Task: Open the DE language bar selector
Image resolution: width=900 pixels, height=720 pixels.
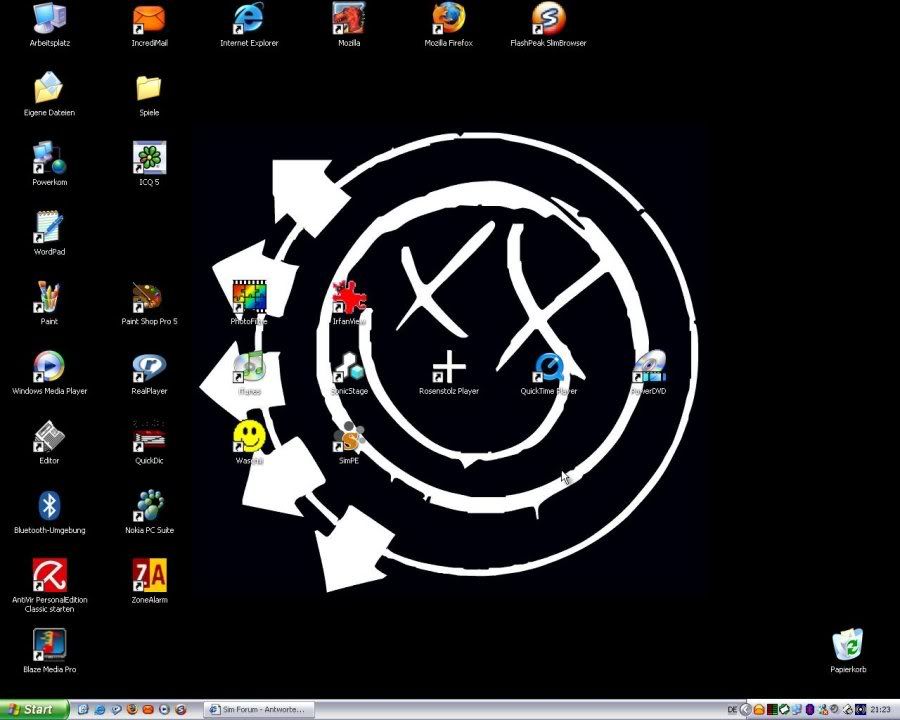Action: pyautogui.click(x=732, y=709)
